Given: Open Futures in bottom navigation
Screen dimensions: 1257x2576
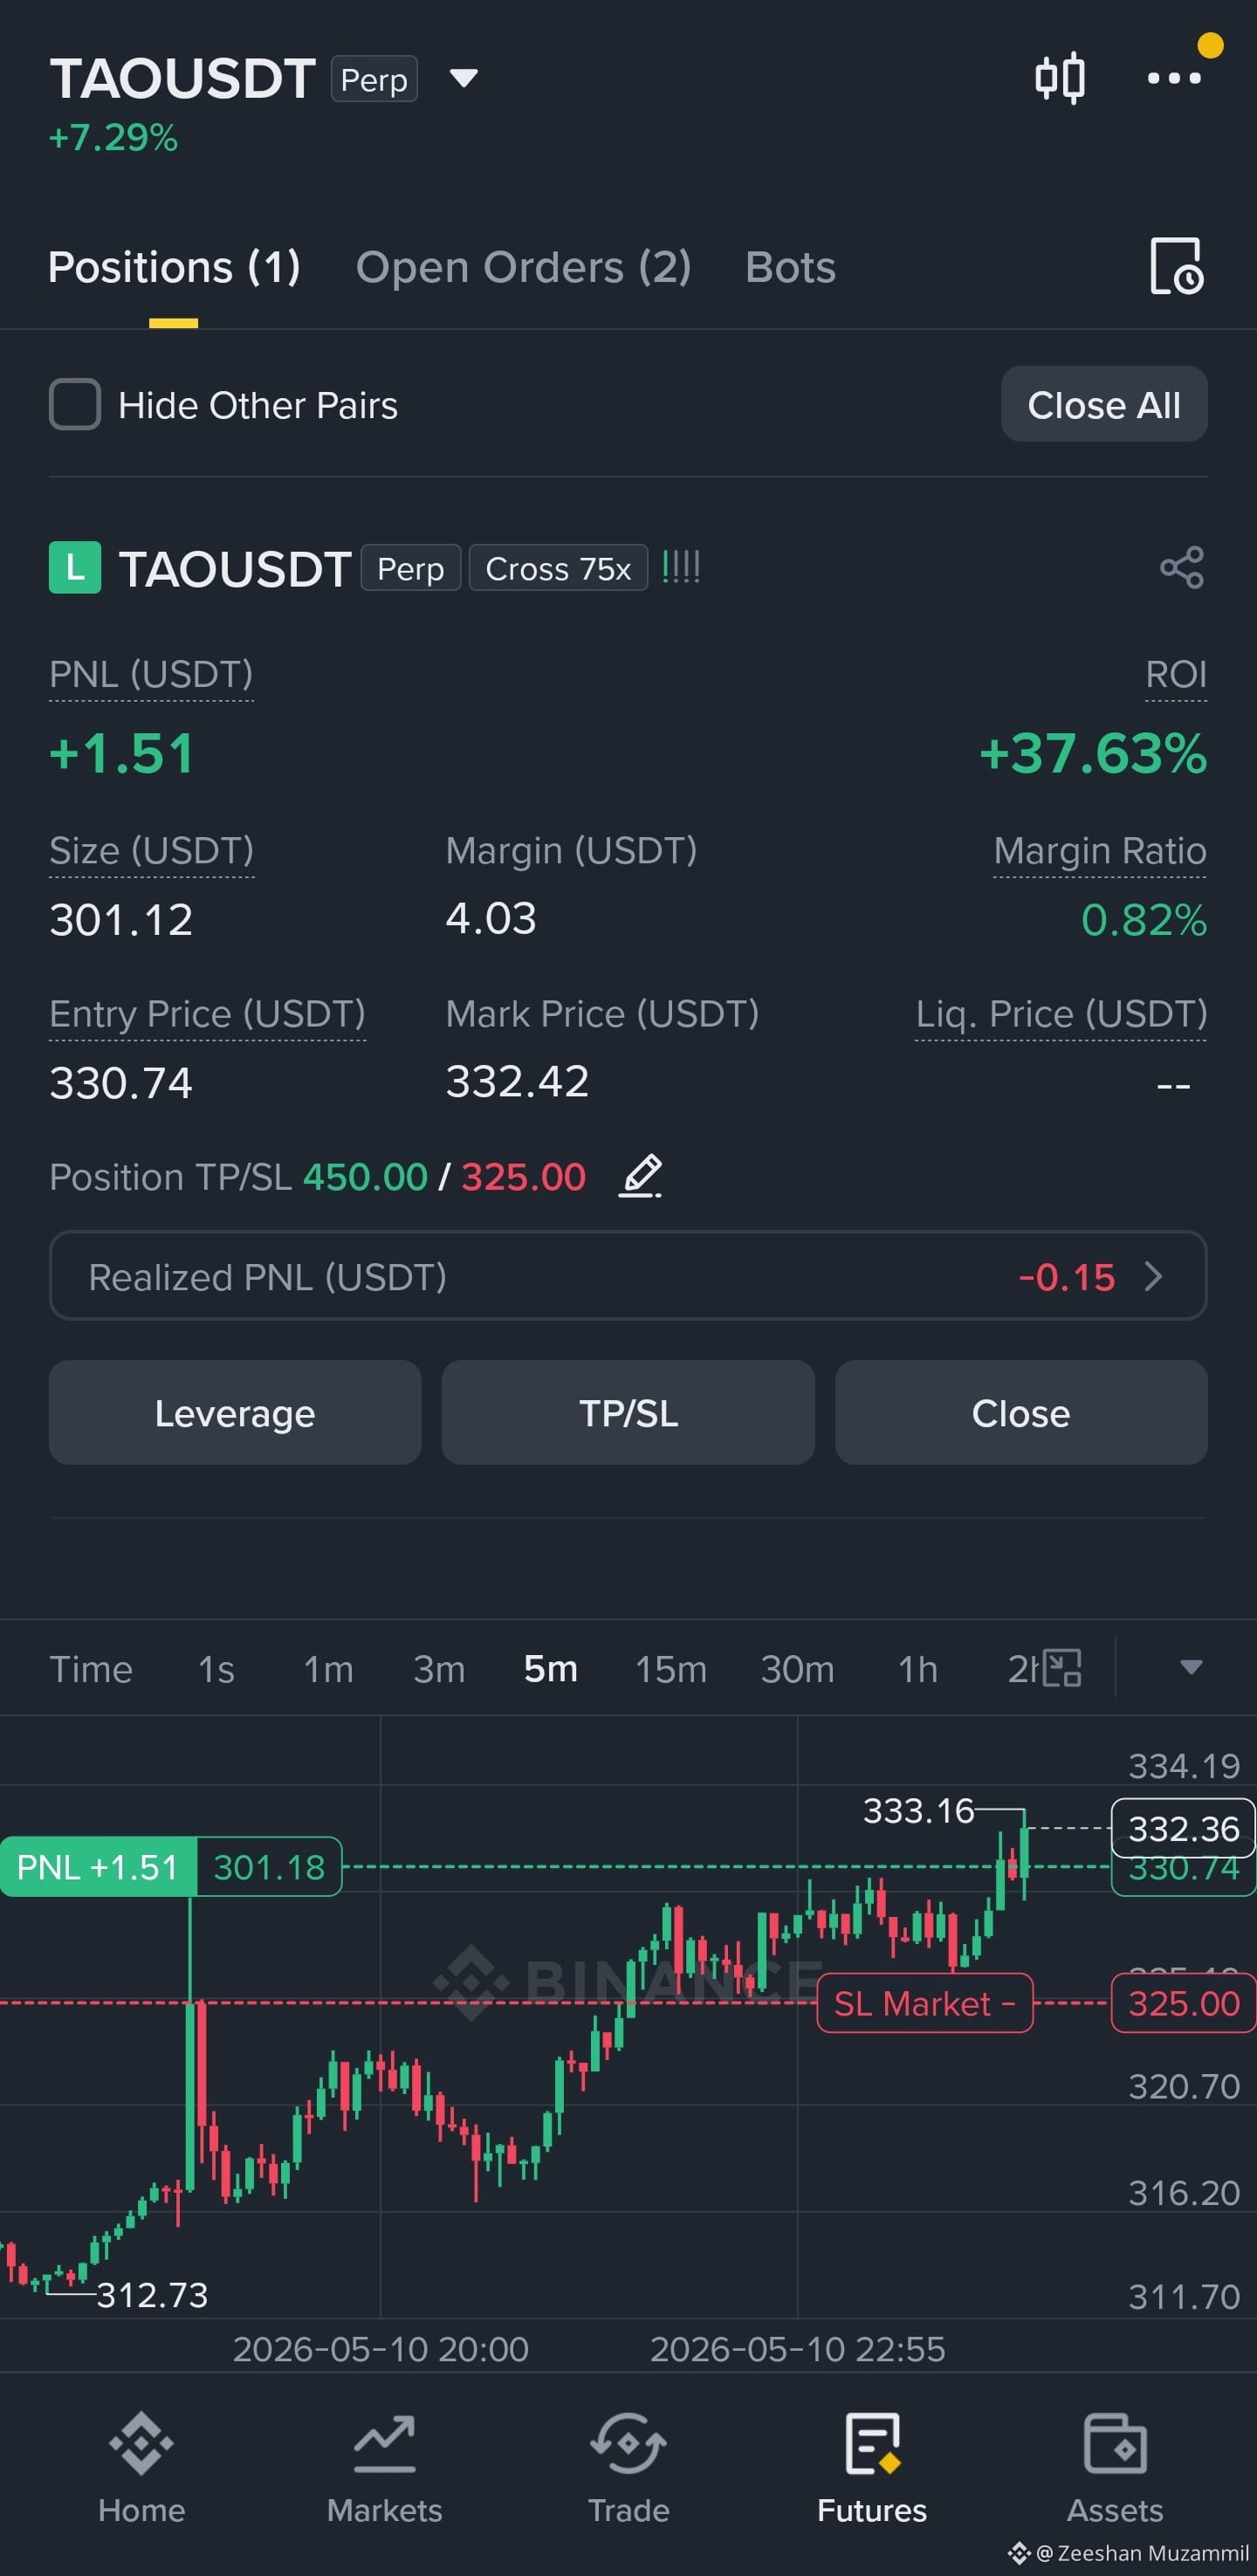Looking at the screenshot, I should click(872, 2467).
